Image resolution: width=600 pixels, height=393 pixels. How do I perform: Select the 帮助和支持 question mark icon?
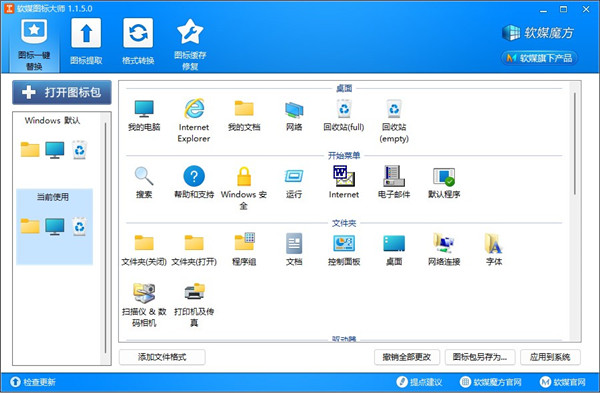194,176
